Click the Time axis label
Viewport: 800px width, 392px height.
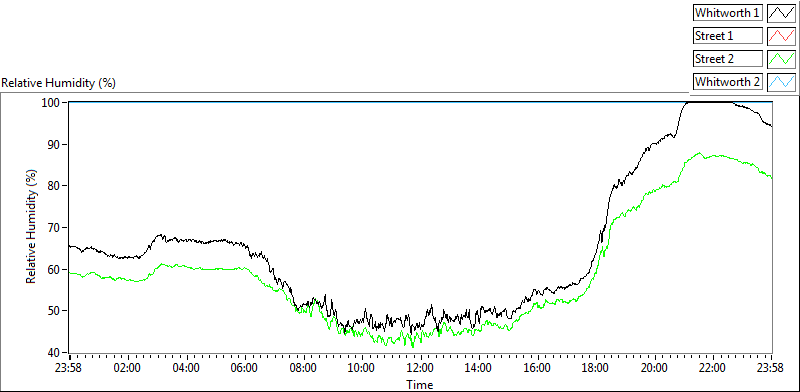[x=419, y=384]
